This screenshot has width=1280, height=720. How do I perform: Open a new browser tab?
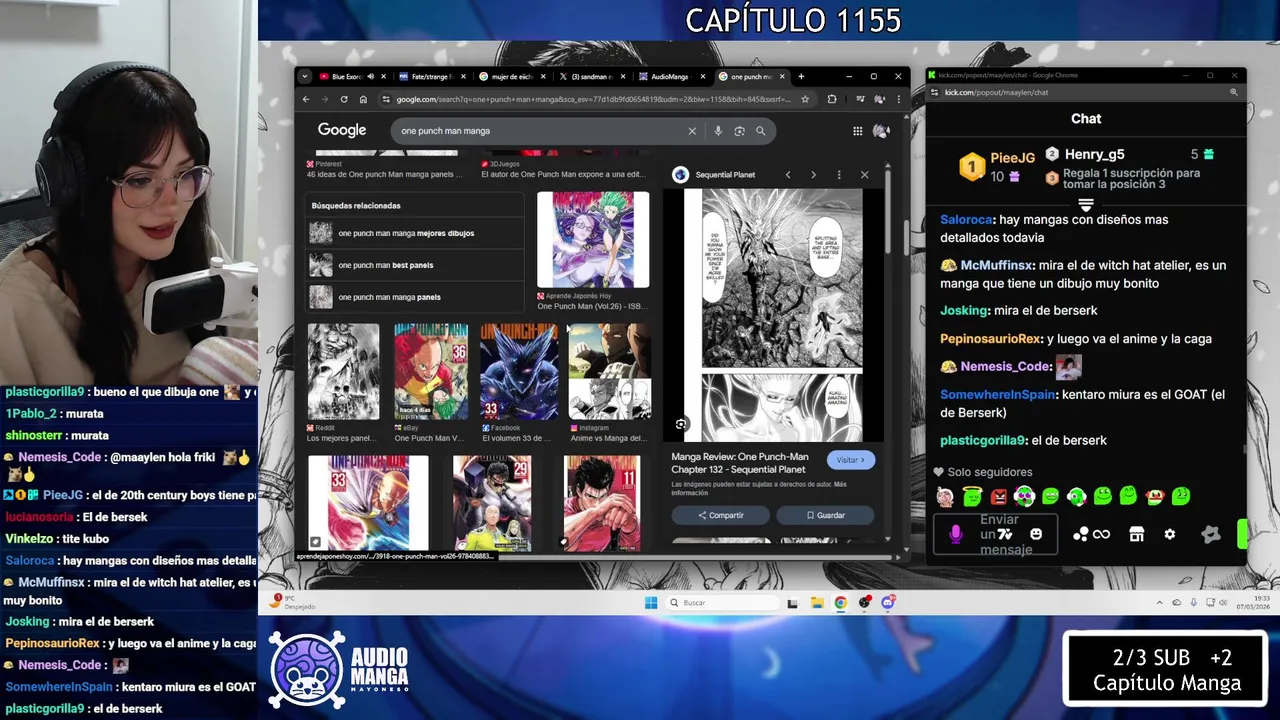[x=801, y=77]
